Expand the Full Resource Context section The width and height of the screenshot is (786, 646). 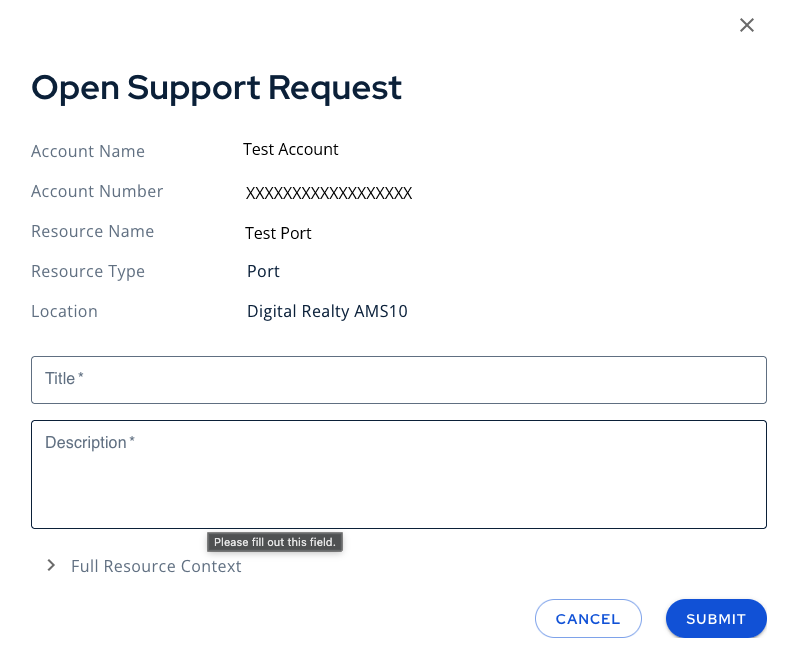pos(51,566)
